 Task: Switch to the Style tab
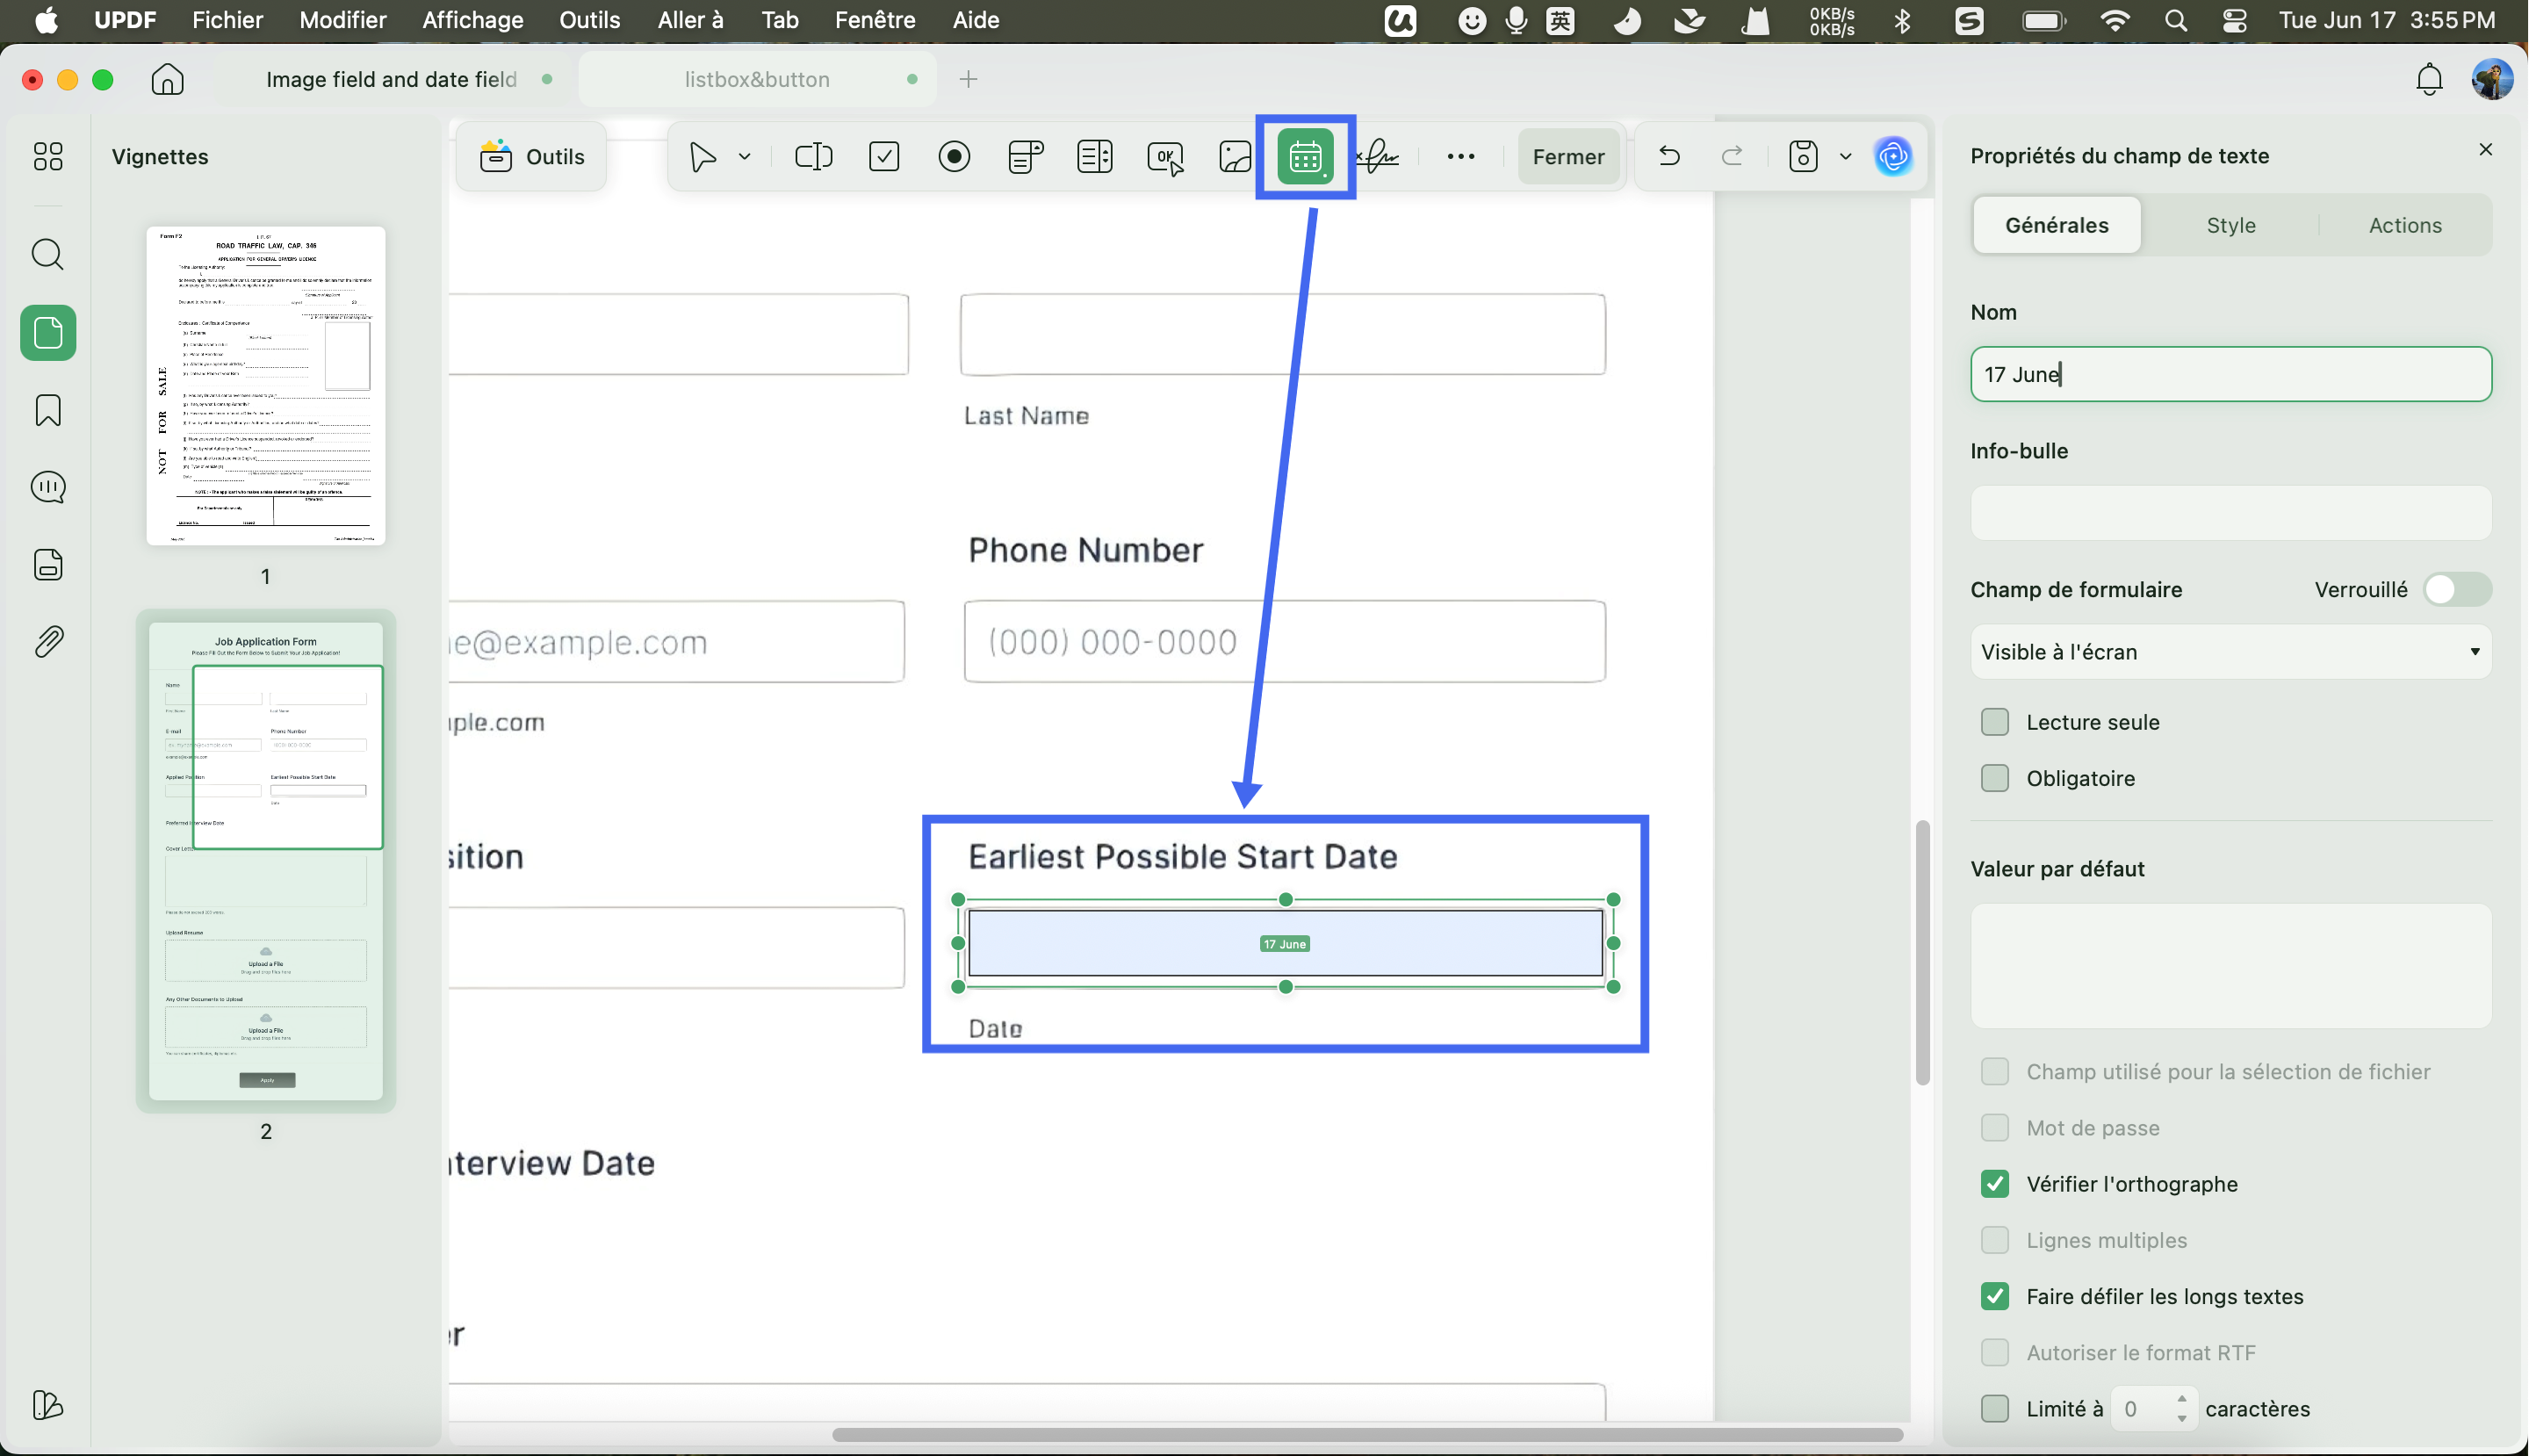click(2230, 225)
